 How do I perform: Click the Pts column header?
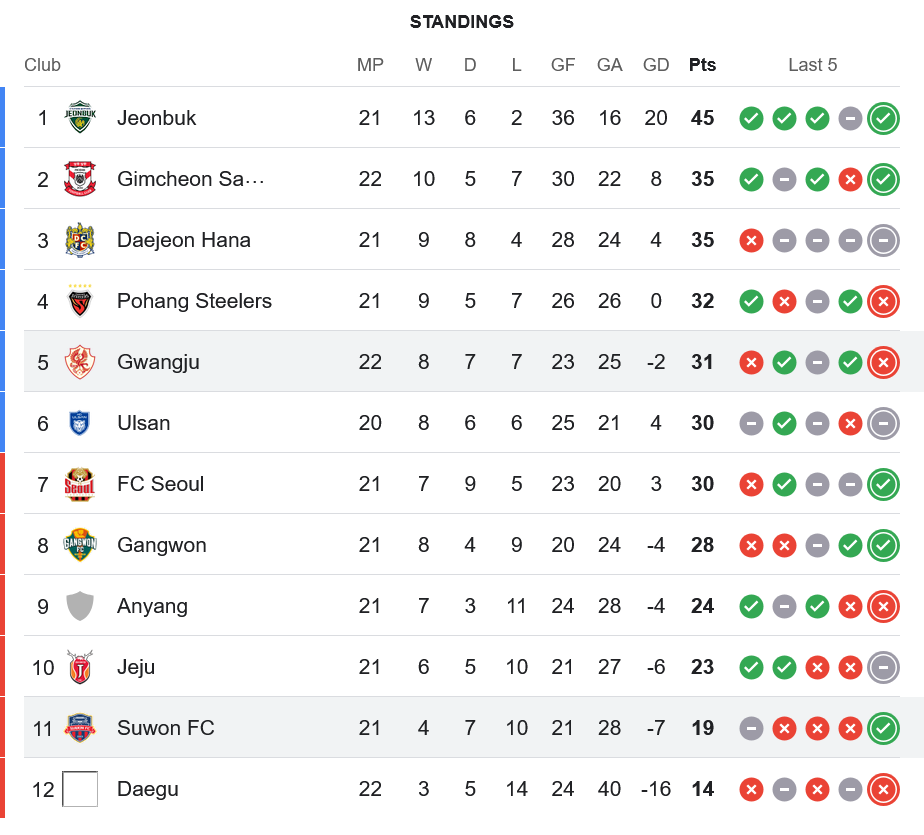[703, 65]
